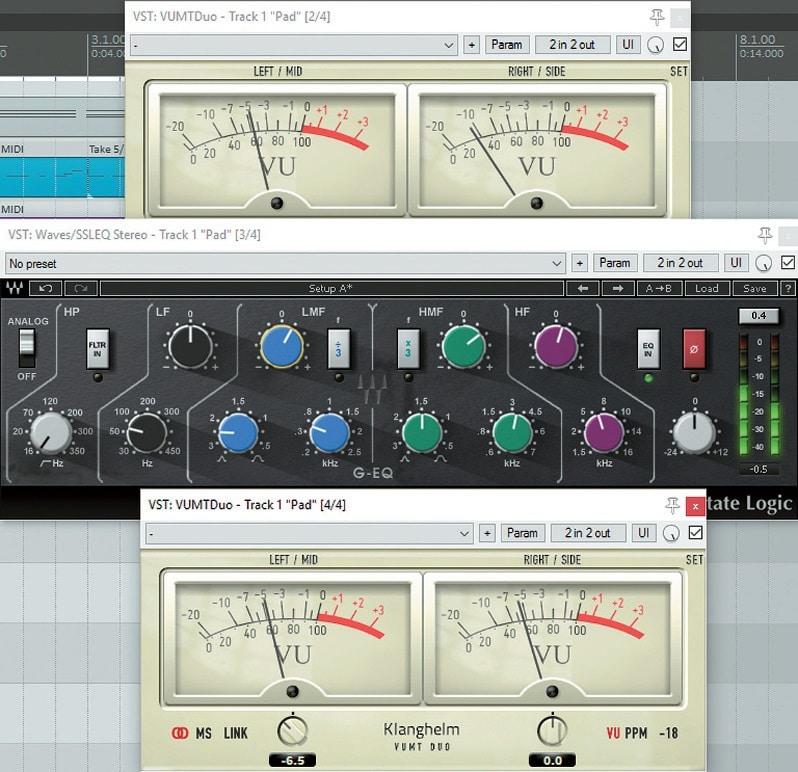Open 2 in 2 out routing in VUMTDuo [4/4]
Screen dimensions: 798x772
587,533
